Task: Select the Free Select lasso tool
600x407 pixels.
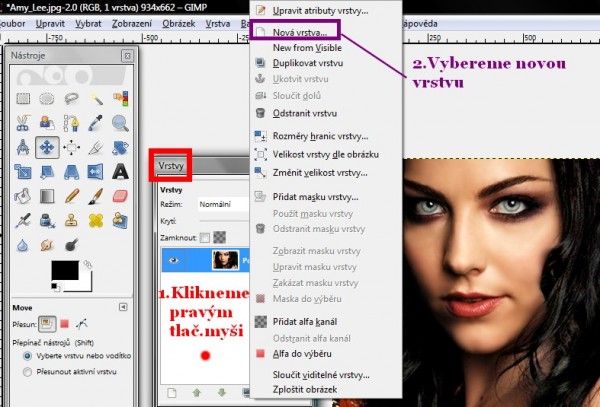Action: point(71,99)
